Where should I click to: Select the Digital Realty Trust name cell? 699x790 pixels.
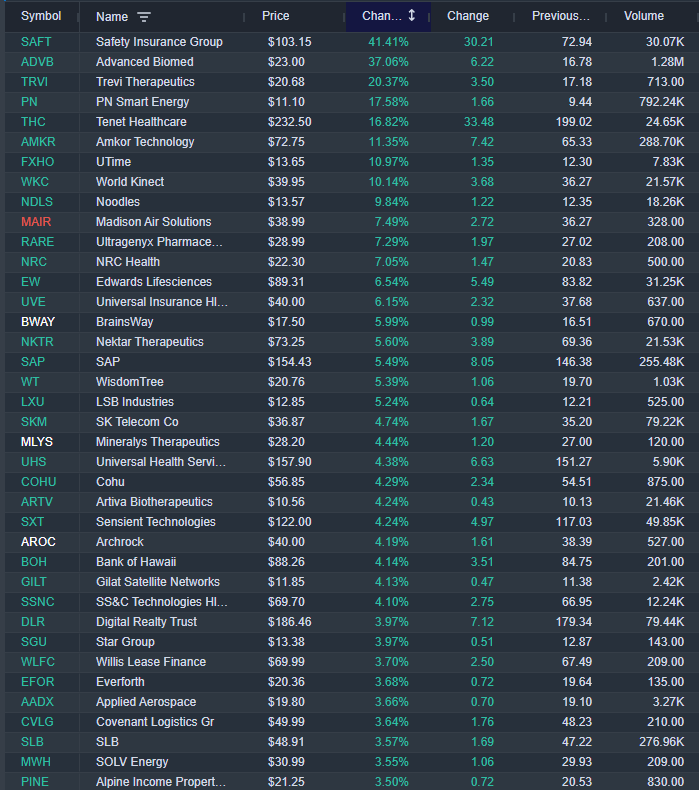point(147,622)
